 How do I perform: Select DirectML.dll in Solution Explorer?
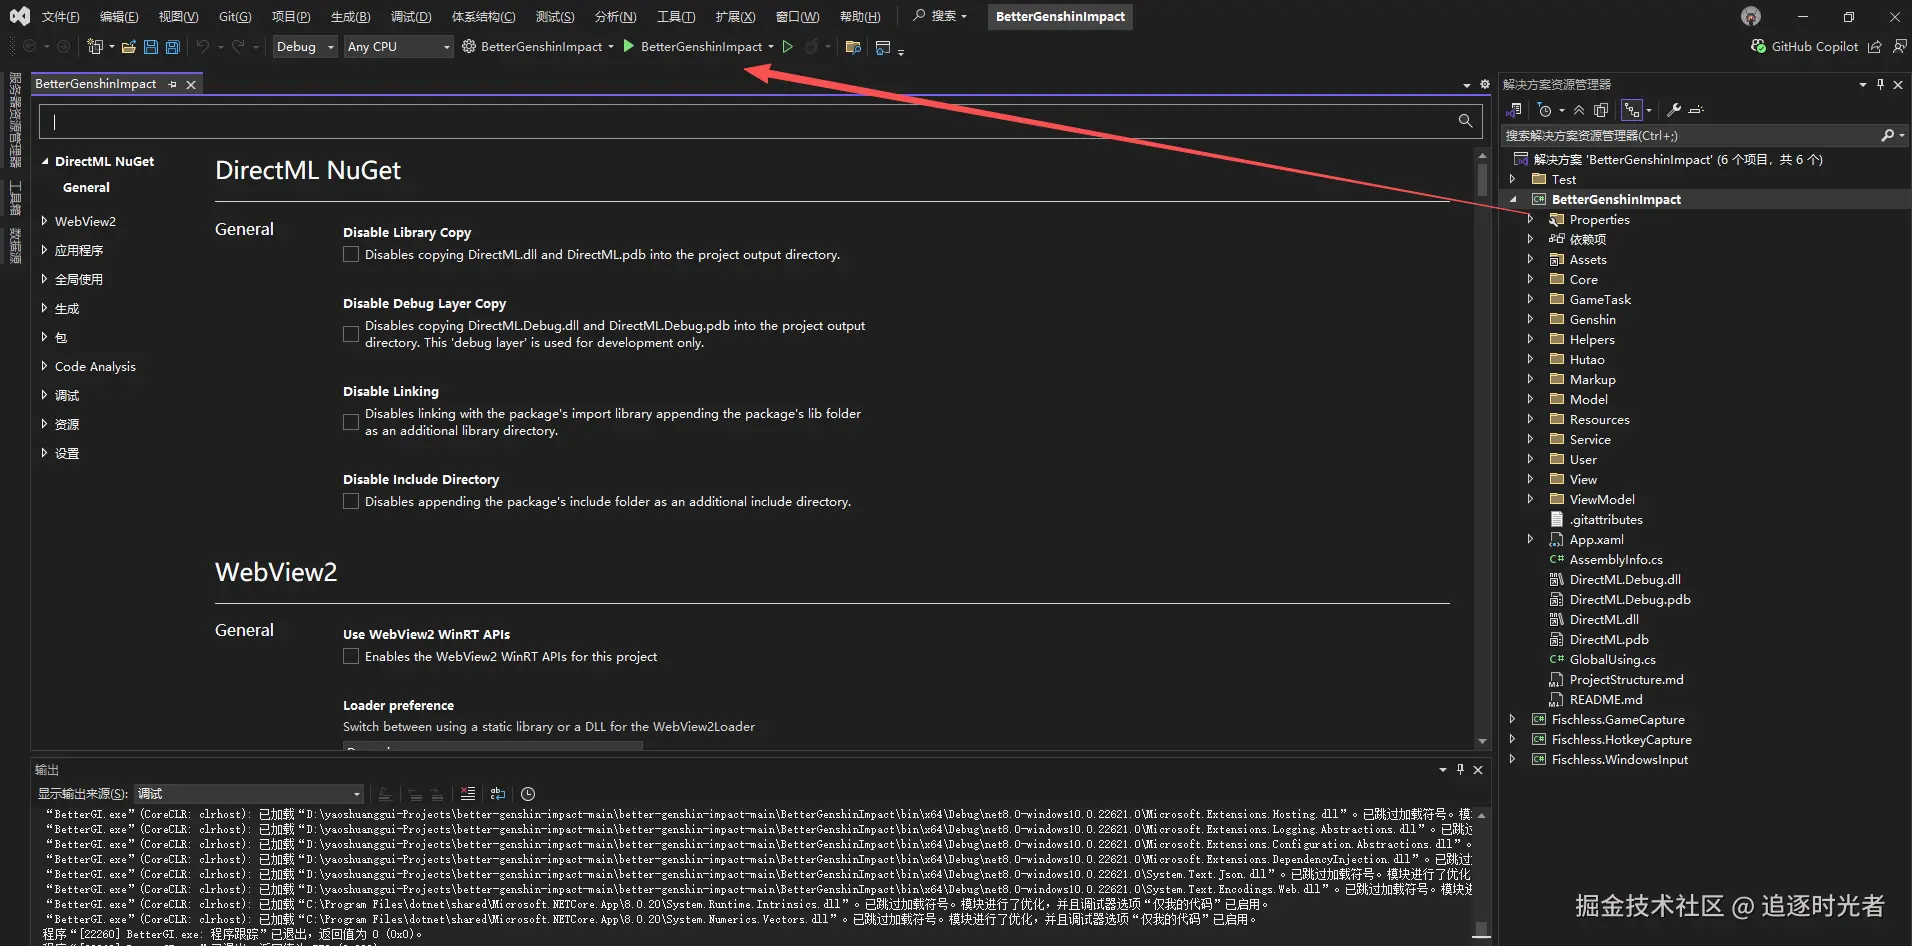1604,619
